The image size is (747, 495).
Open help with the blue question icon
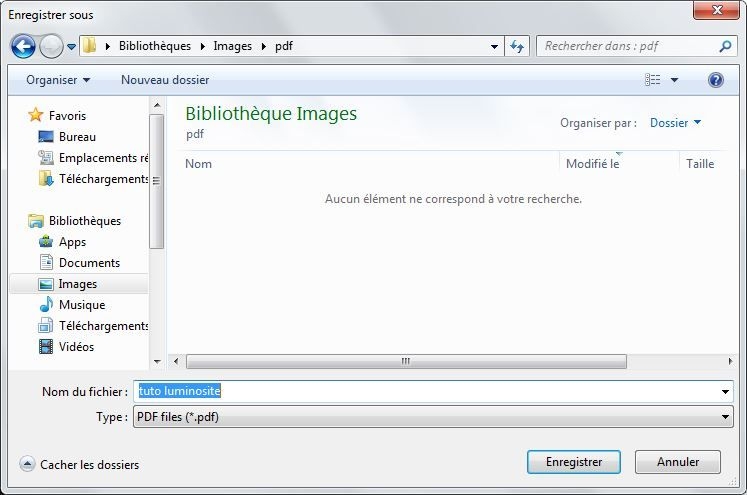click(x=716, y=80)
